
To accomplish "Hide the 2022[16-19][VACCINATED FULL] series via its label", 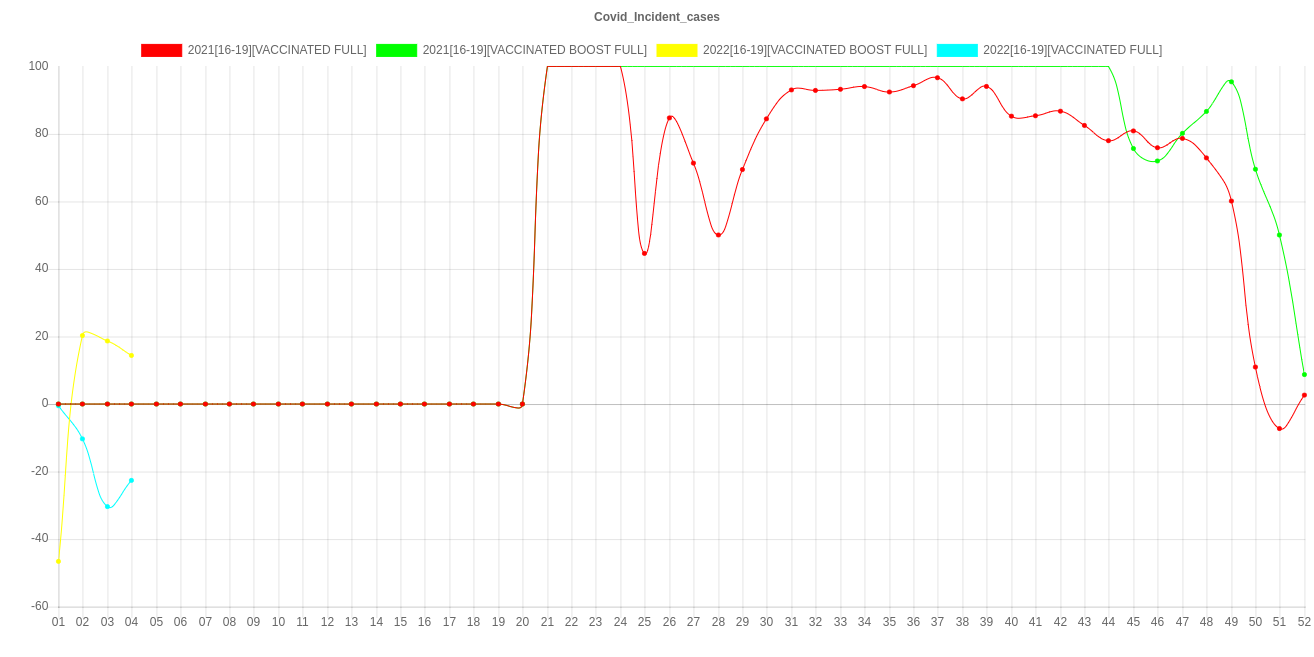I will 1072,50.
